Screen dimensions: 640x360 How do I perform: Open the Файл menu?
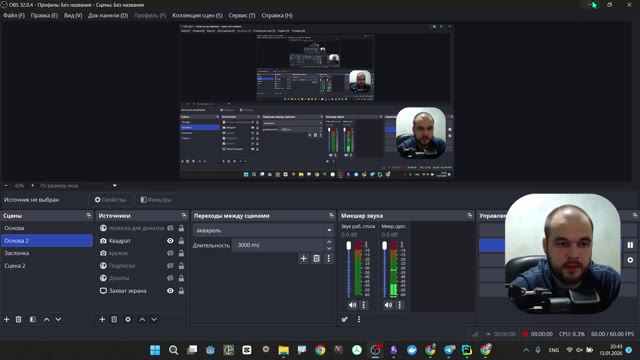14,16
